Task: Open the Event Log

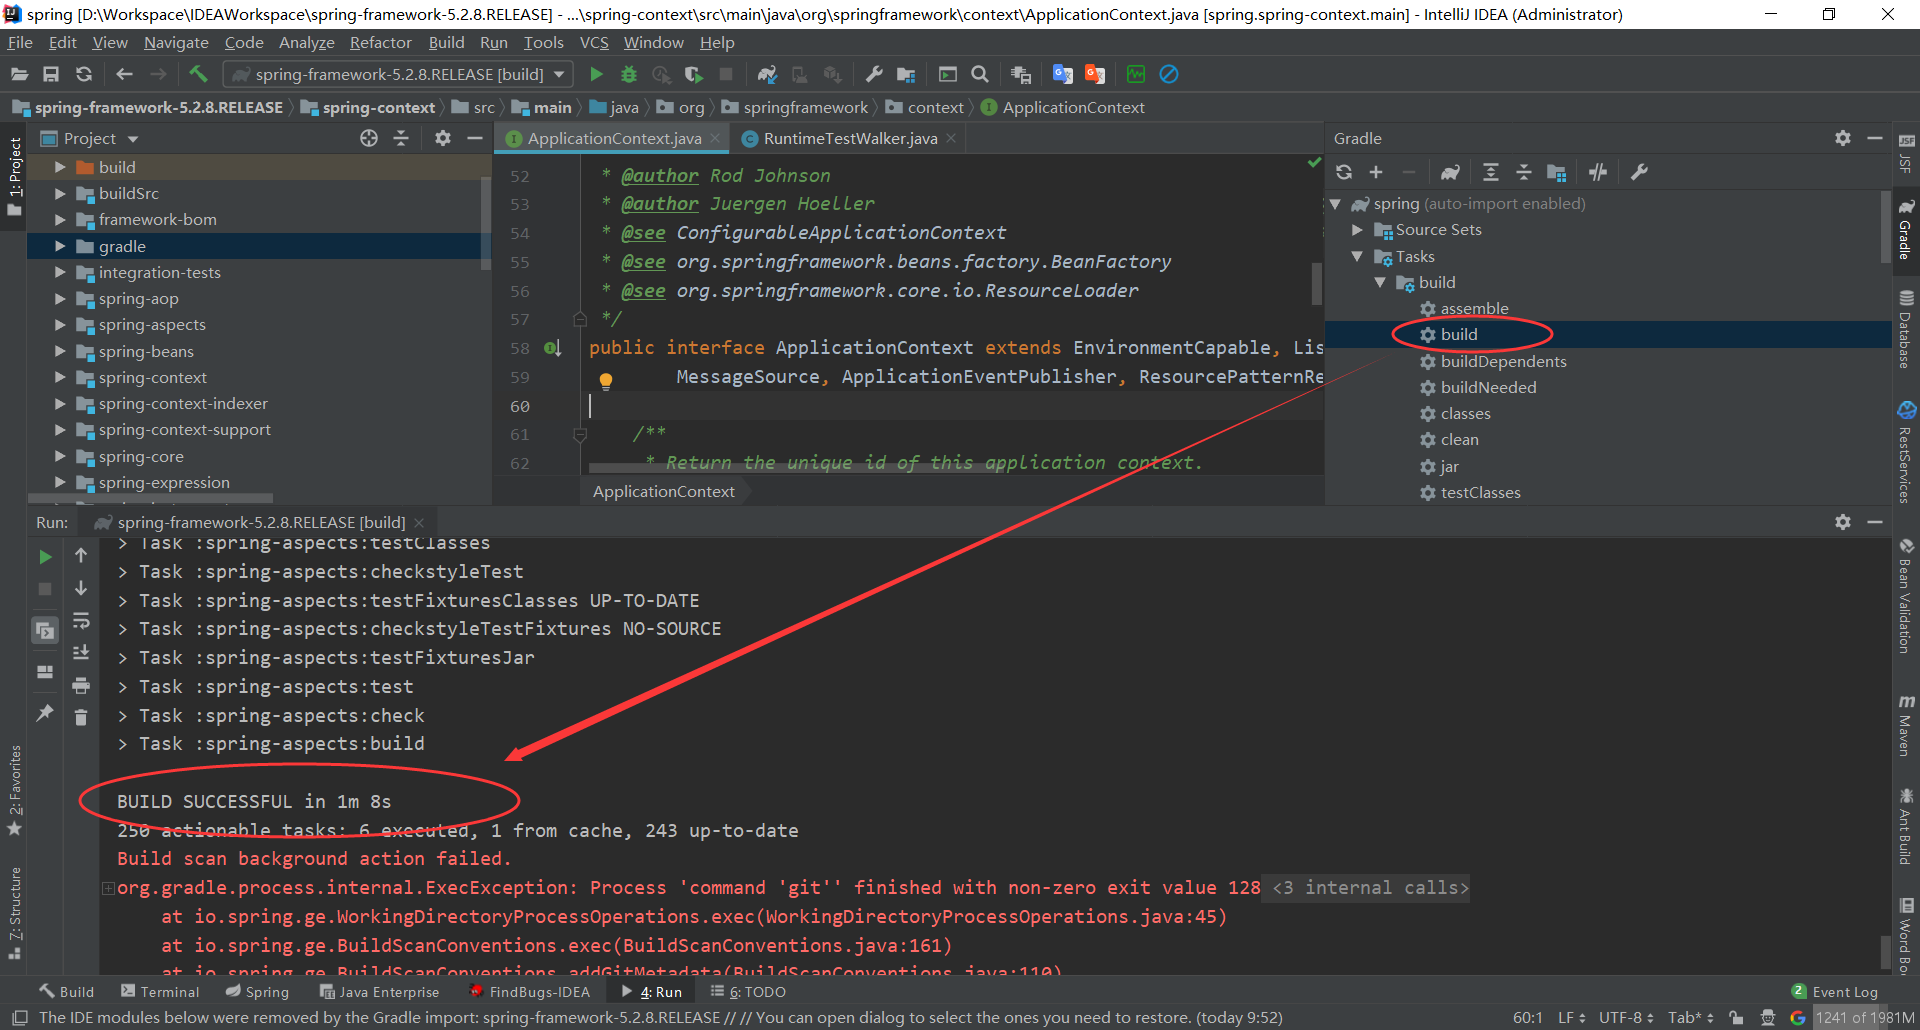Action: click(x=1843, y=990)
